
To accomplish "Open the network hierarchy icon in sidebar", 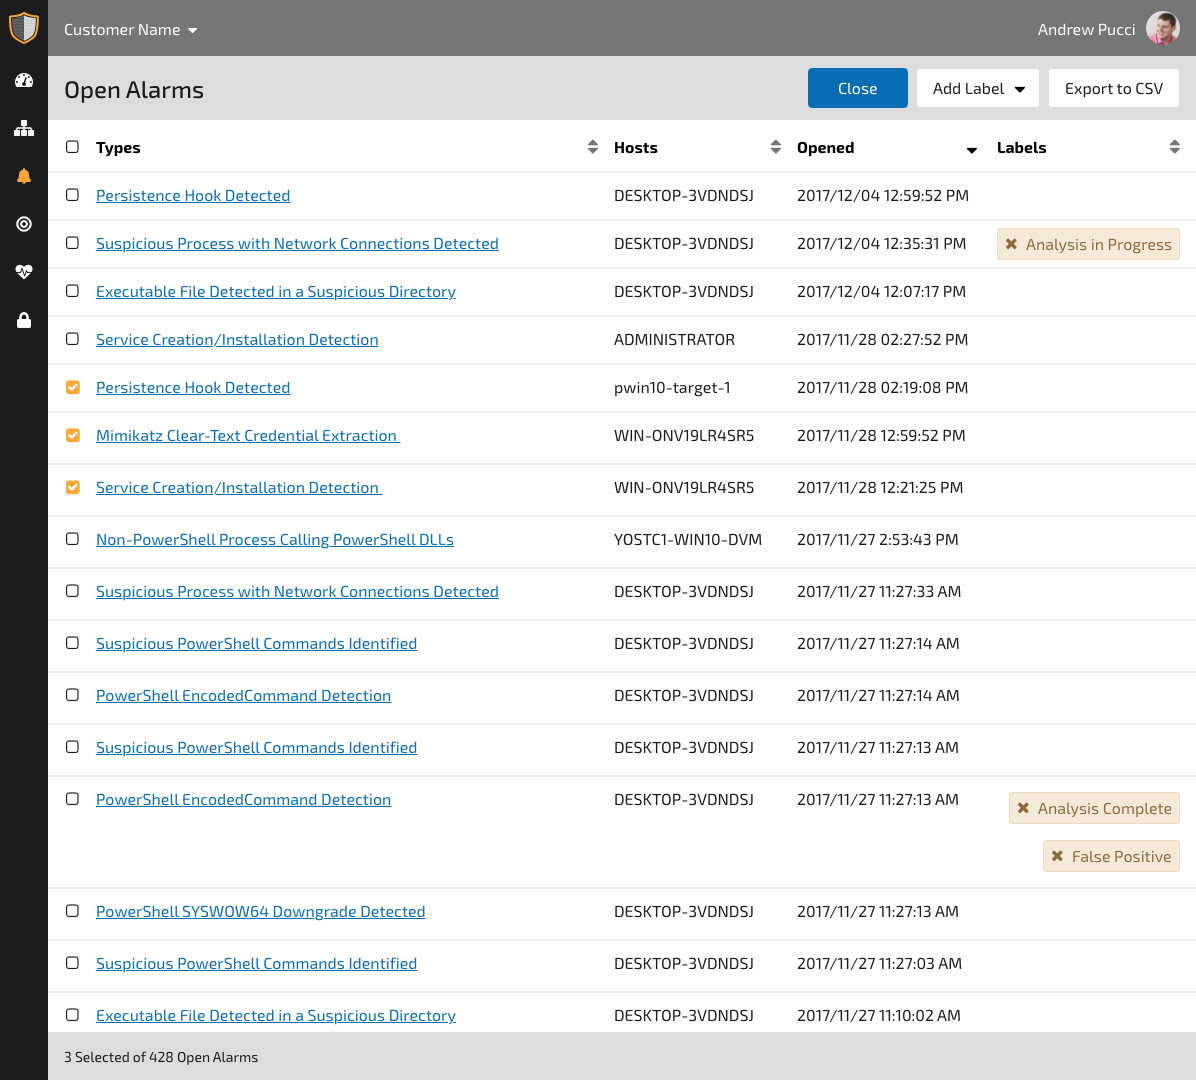I will point(24,128).
